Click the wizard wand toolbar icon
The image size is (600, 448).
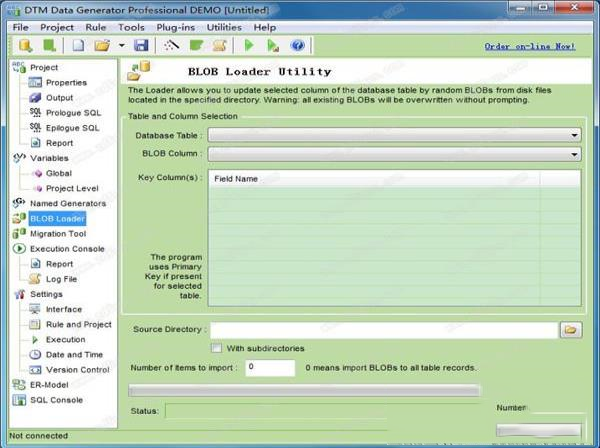(171, 46)
